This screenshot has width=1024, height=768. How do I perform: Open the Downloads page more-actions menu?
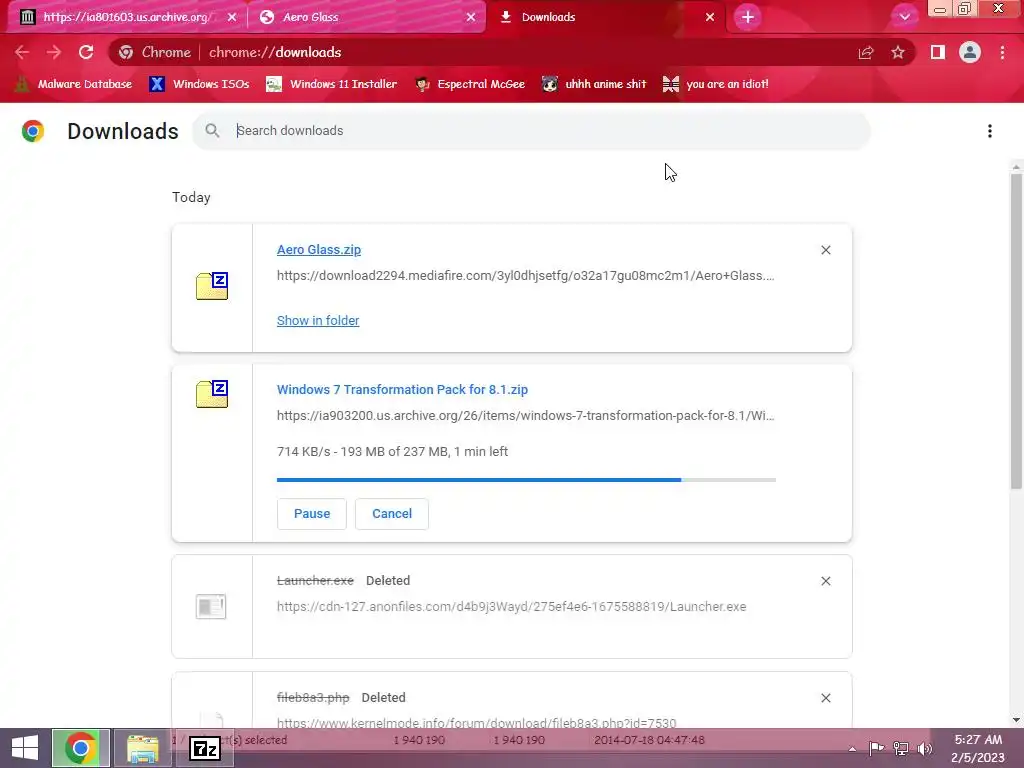[990, 131]
